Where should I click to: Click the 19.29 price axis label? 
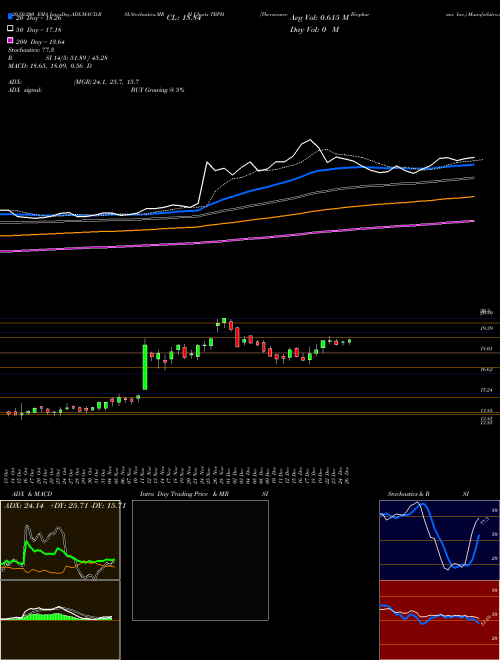coord(487,328)
